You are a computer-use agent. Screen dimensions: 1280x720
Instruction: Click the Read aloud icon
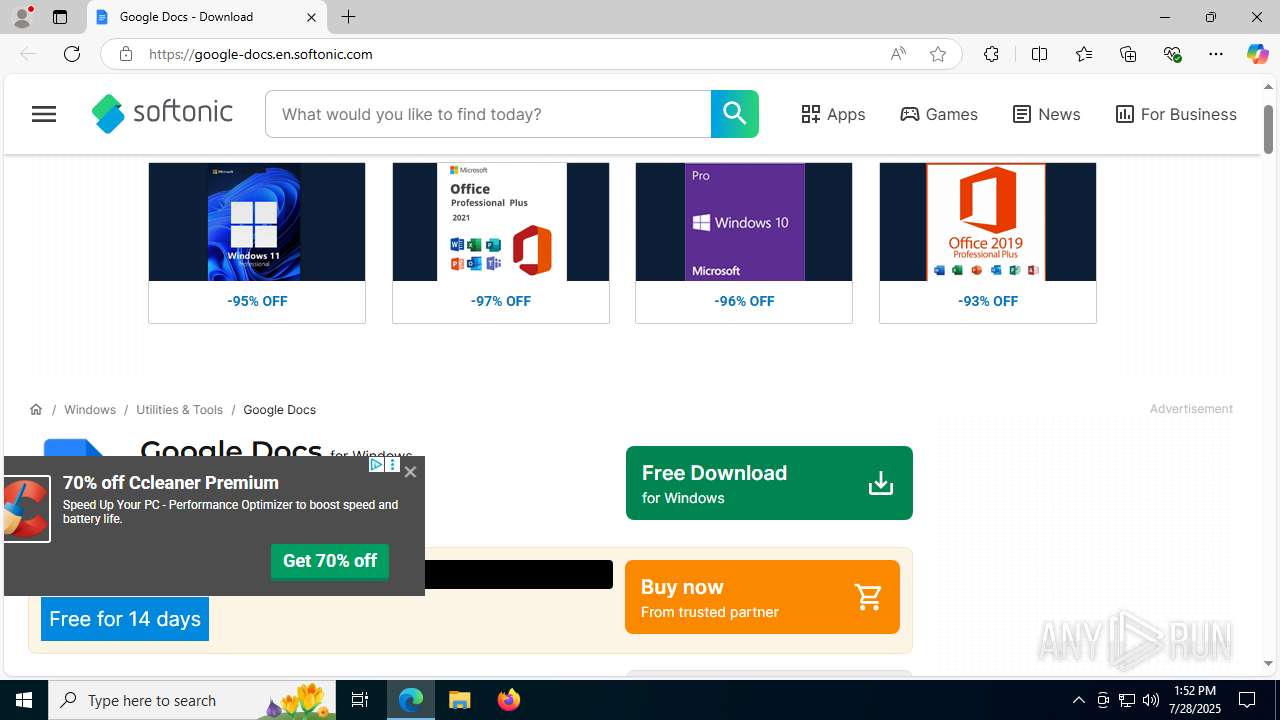click(898, 54)
